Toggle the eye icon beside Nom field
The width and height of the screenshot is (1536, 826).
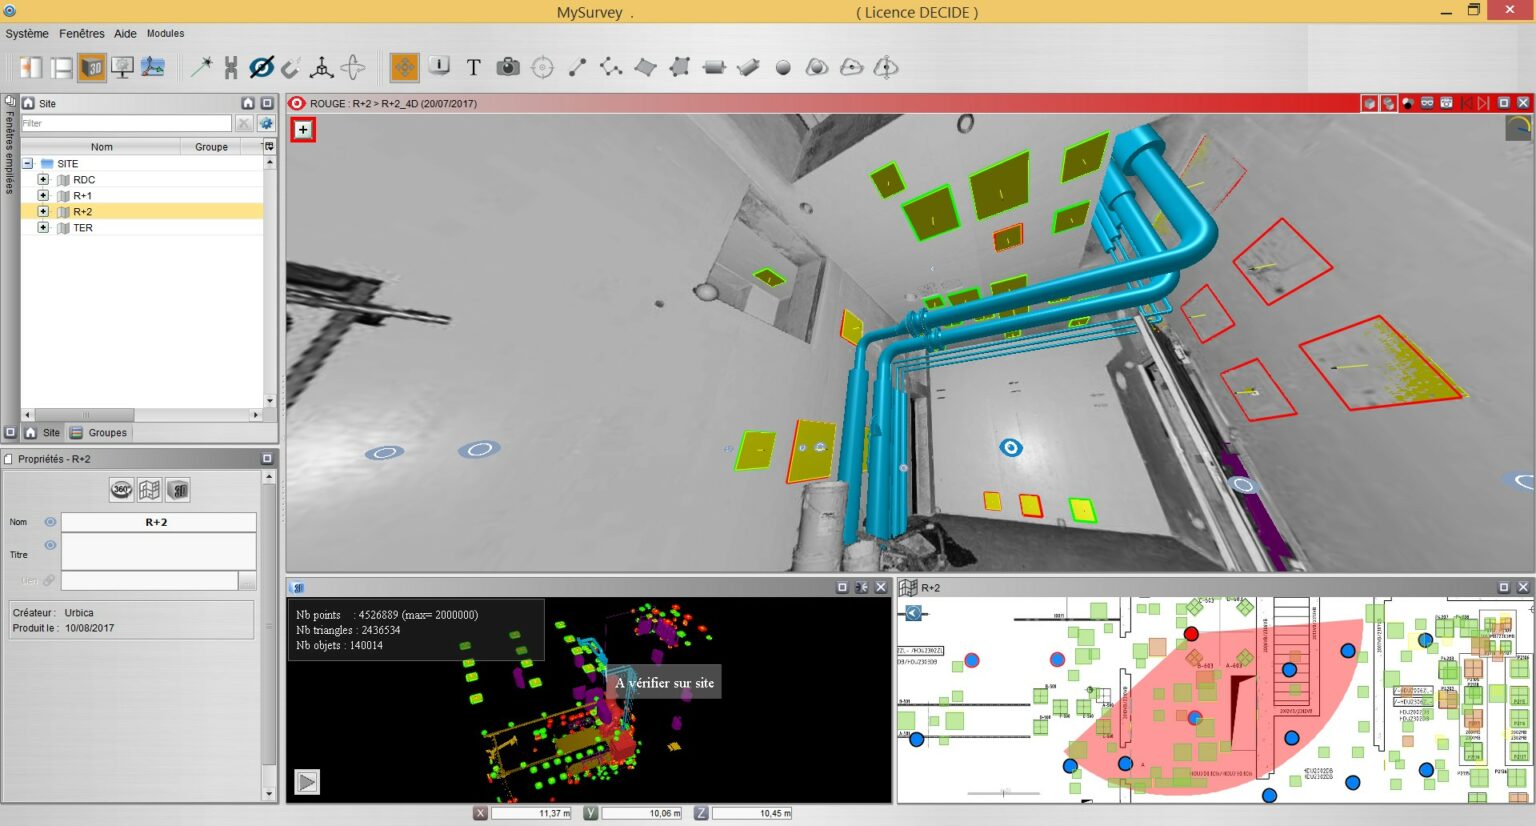[x=50, y=522]
